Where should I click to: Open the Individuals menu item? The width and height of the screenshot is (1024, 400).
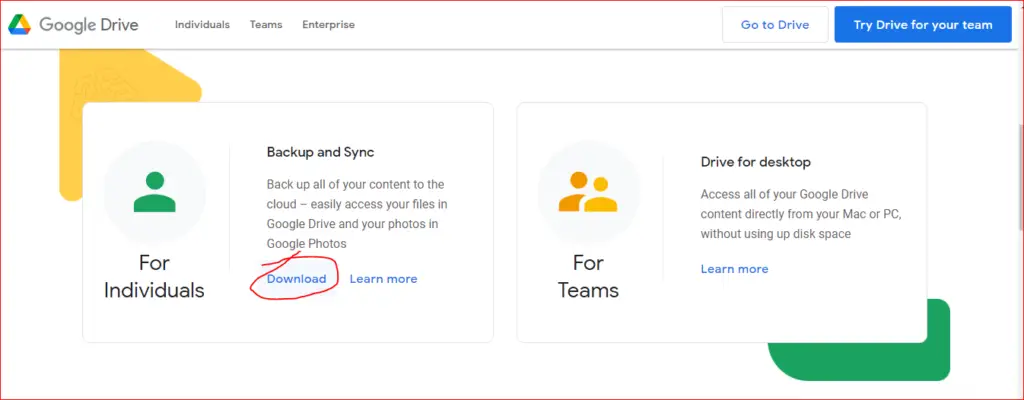202,25
